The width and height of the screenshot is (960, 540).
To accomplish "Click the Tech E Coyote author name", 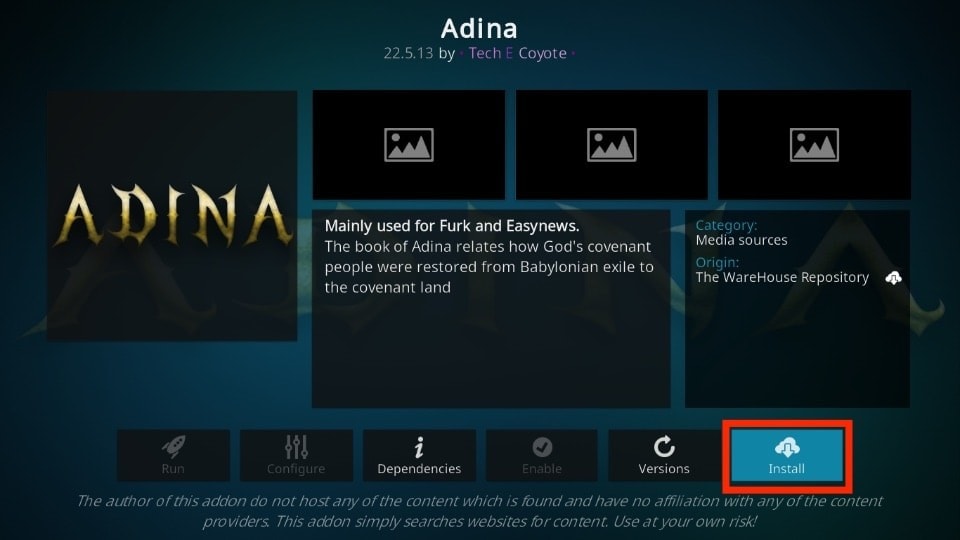I will pyautogui.click(x=517, y=53).
